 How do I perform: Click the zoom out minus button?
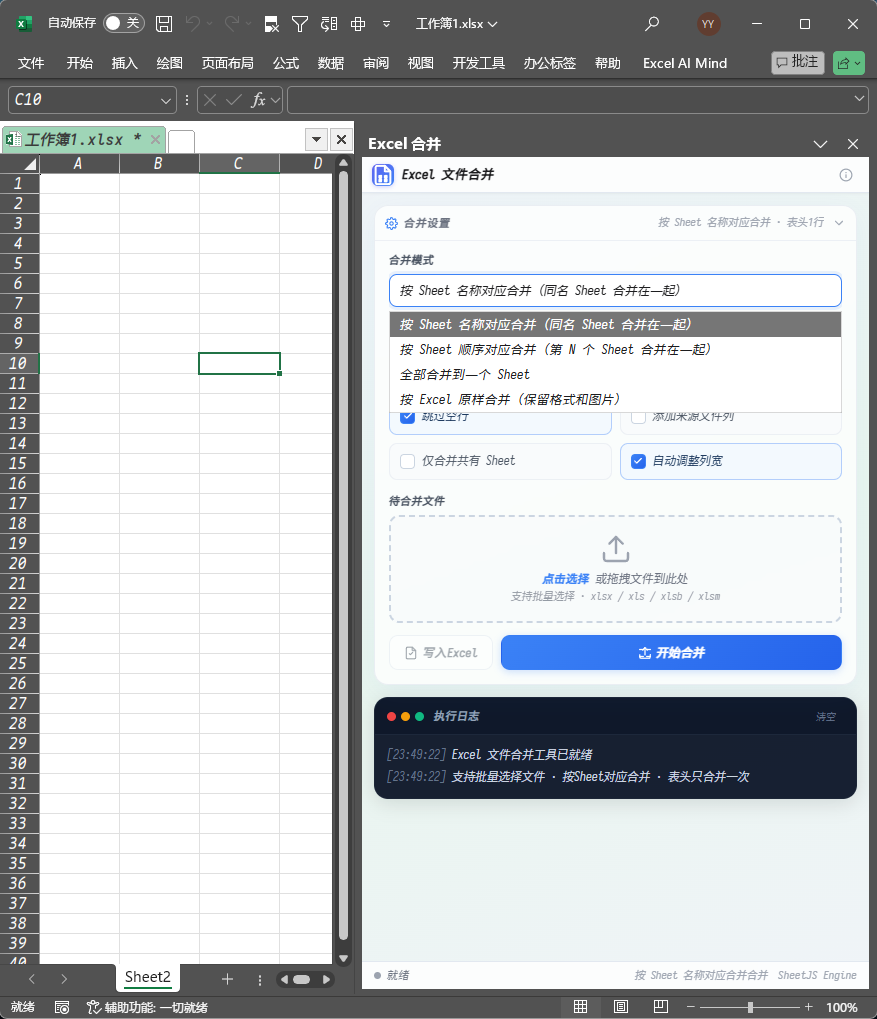point(690,1007)
